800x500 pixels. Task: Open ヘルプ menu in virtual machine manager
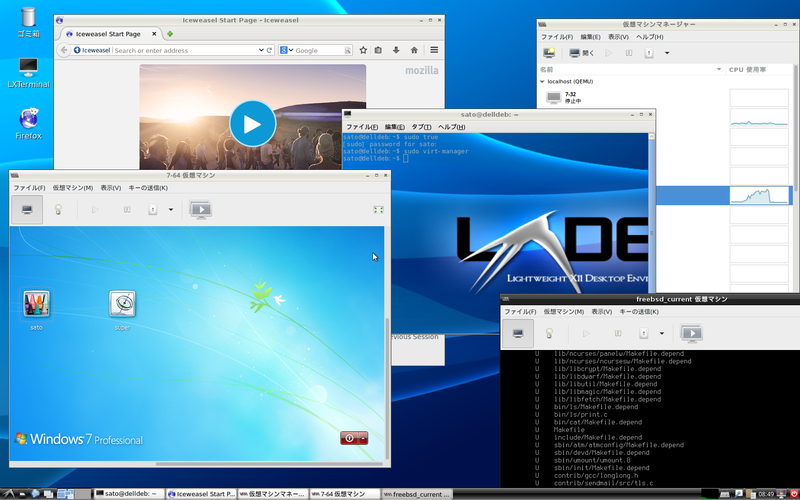click(649, 37)
